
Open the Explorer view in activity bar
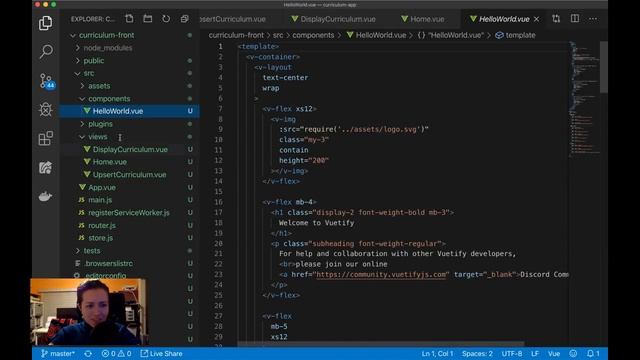pos(45,23)
